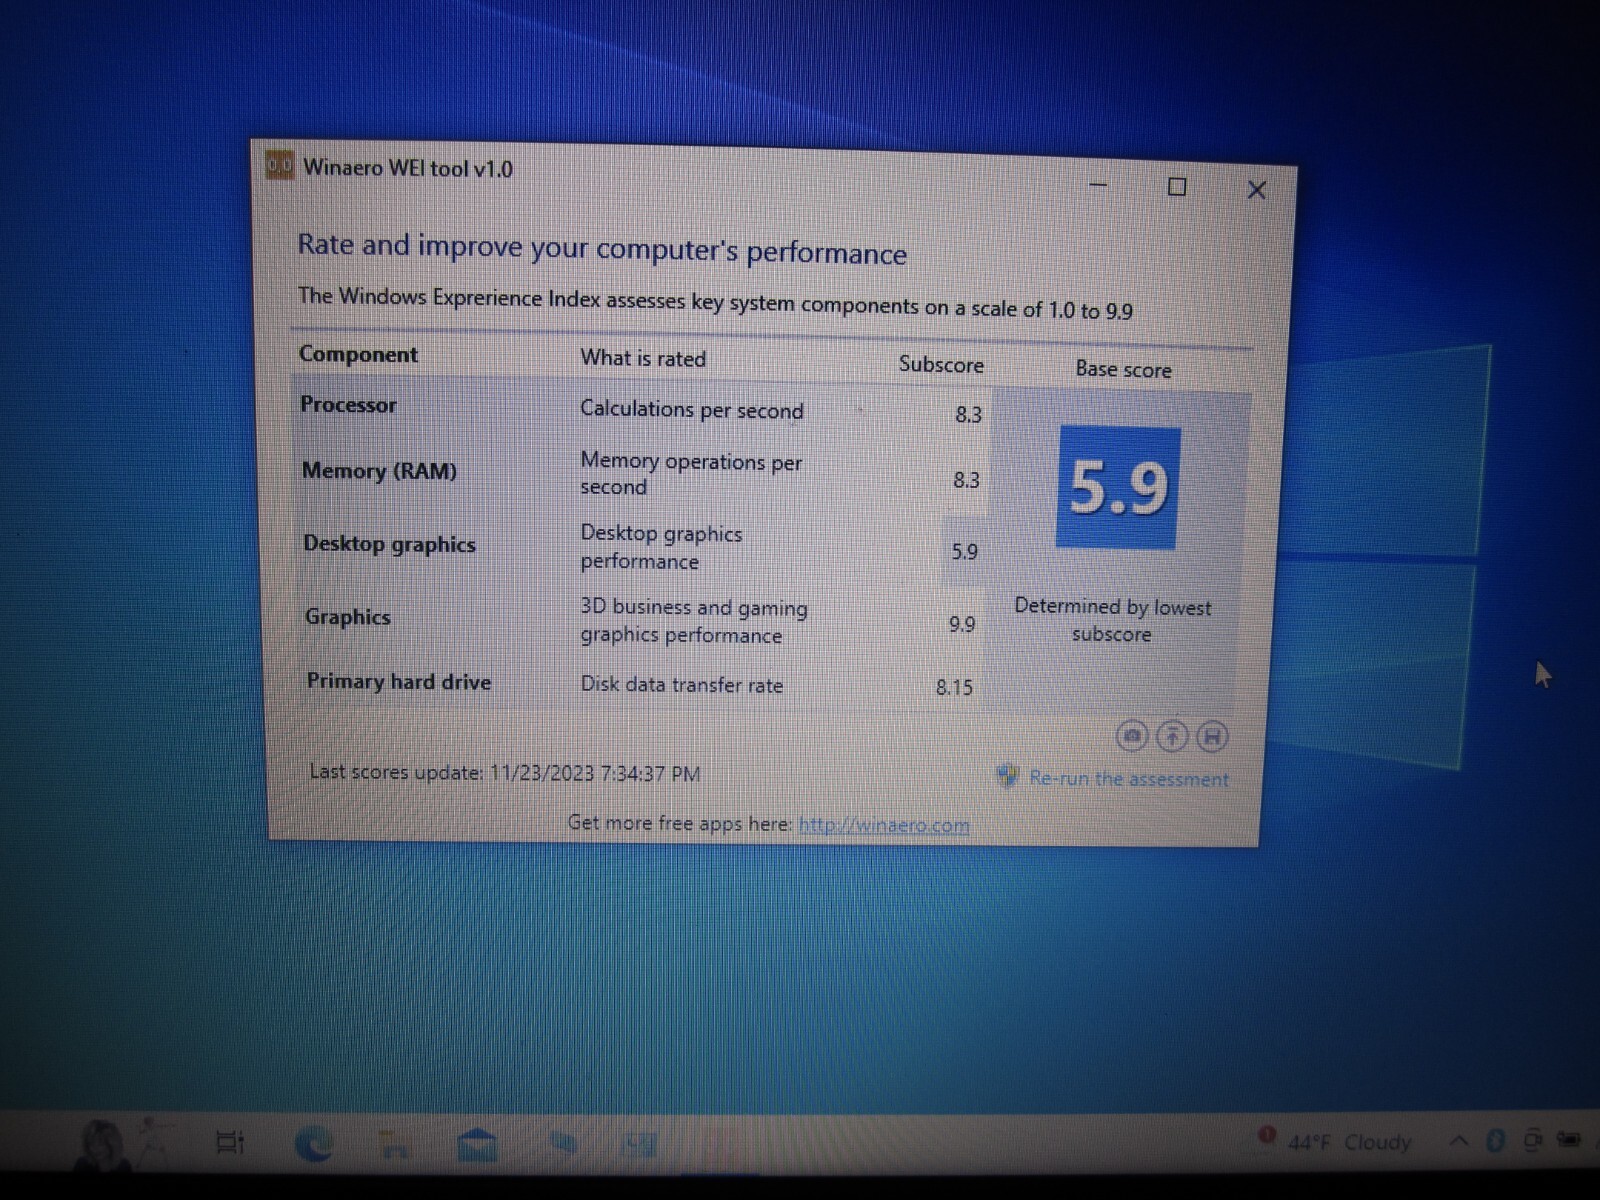
Task: Click the Processor subscore 8.3
Action: tap(968, 415)
